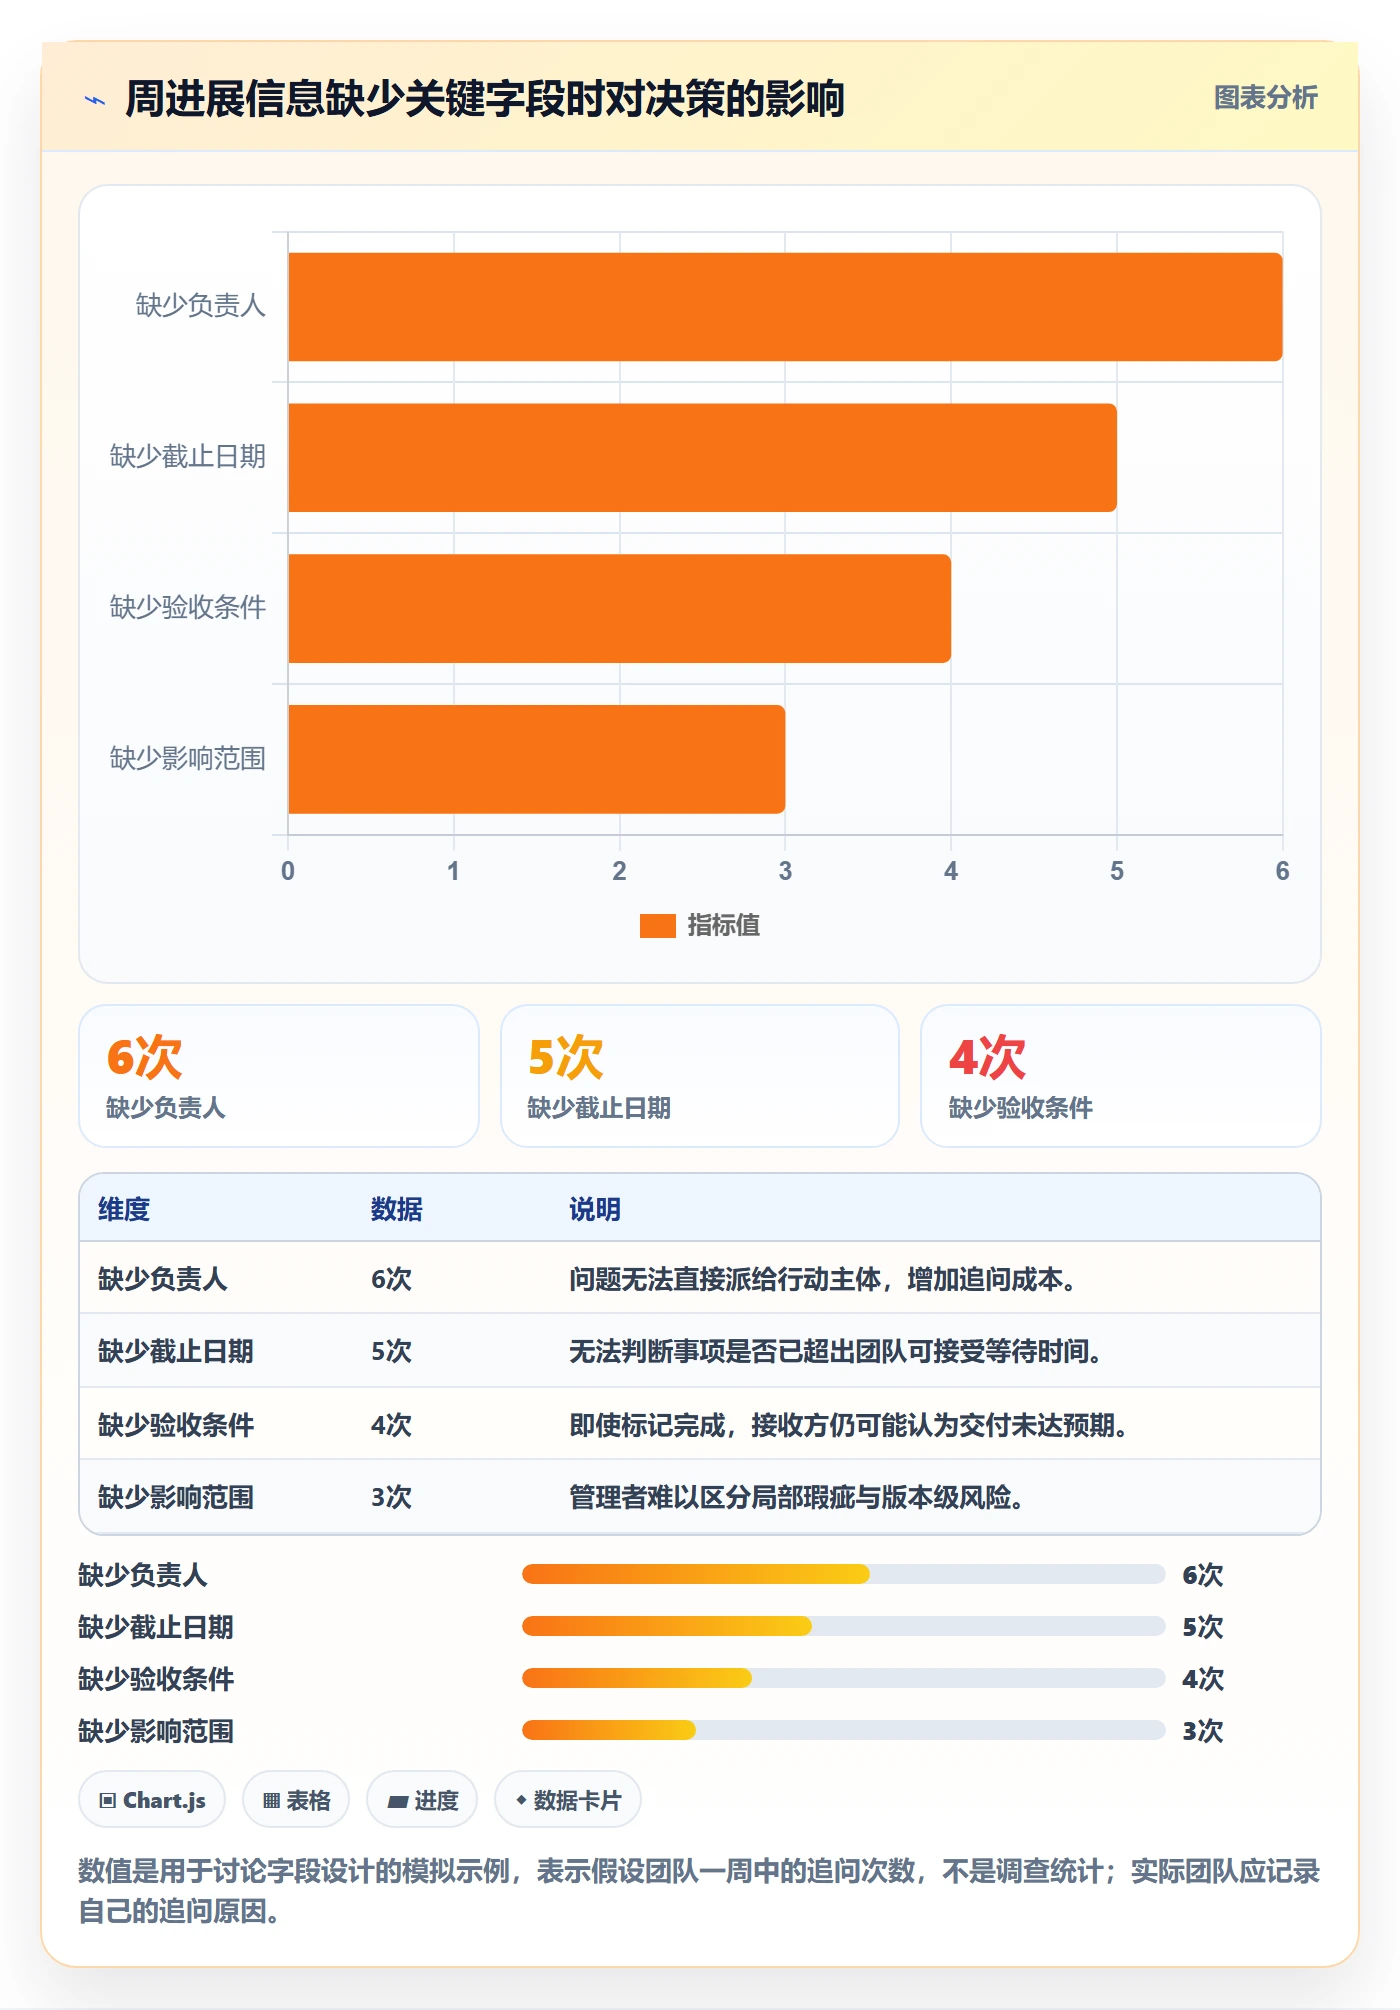Click the 缺少验收条件 bar in chart
This screenshot has width=1400, height=2010.
pos(619,608)
